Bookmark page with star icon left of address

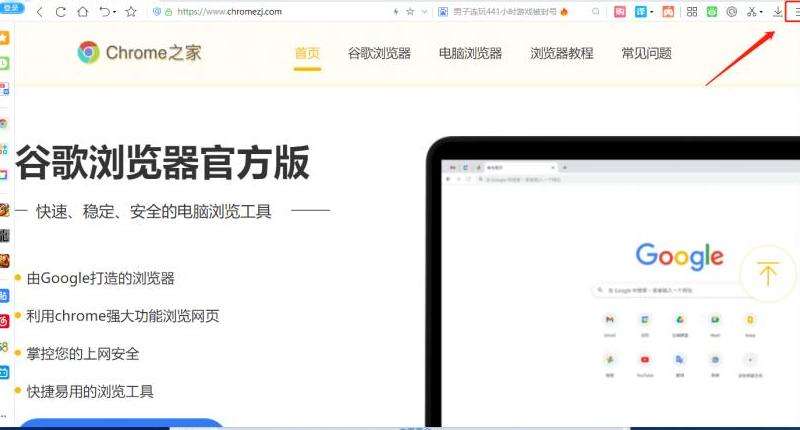tap(131, 11)
